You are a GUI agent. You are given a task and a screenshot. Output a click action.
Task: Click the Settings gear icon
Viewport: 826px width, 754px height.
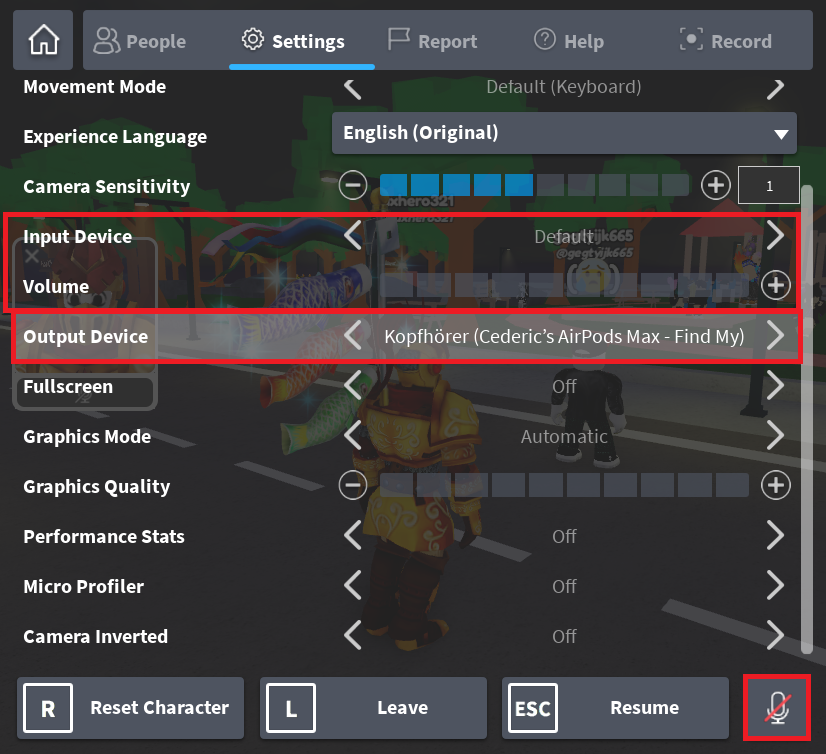pos(253,41)
